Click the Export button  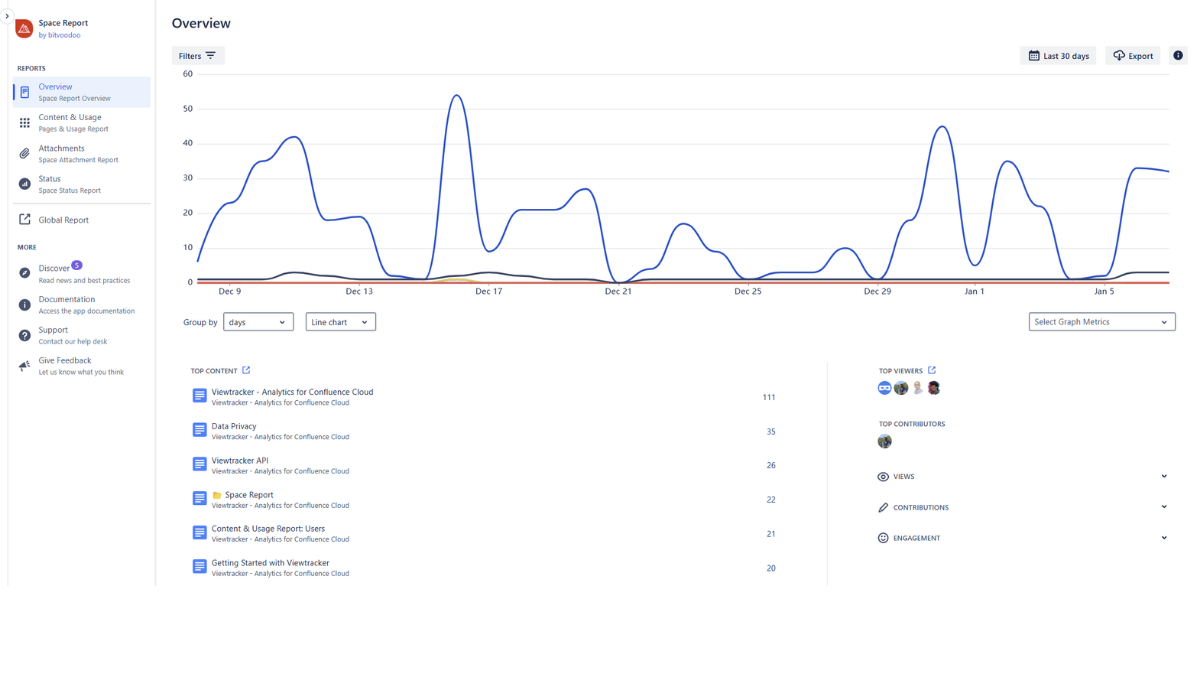pyautogui.click(x=1132, y=56)
